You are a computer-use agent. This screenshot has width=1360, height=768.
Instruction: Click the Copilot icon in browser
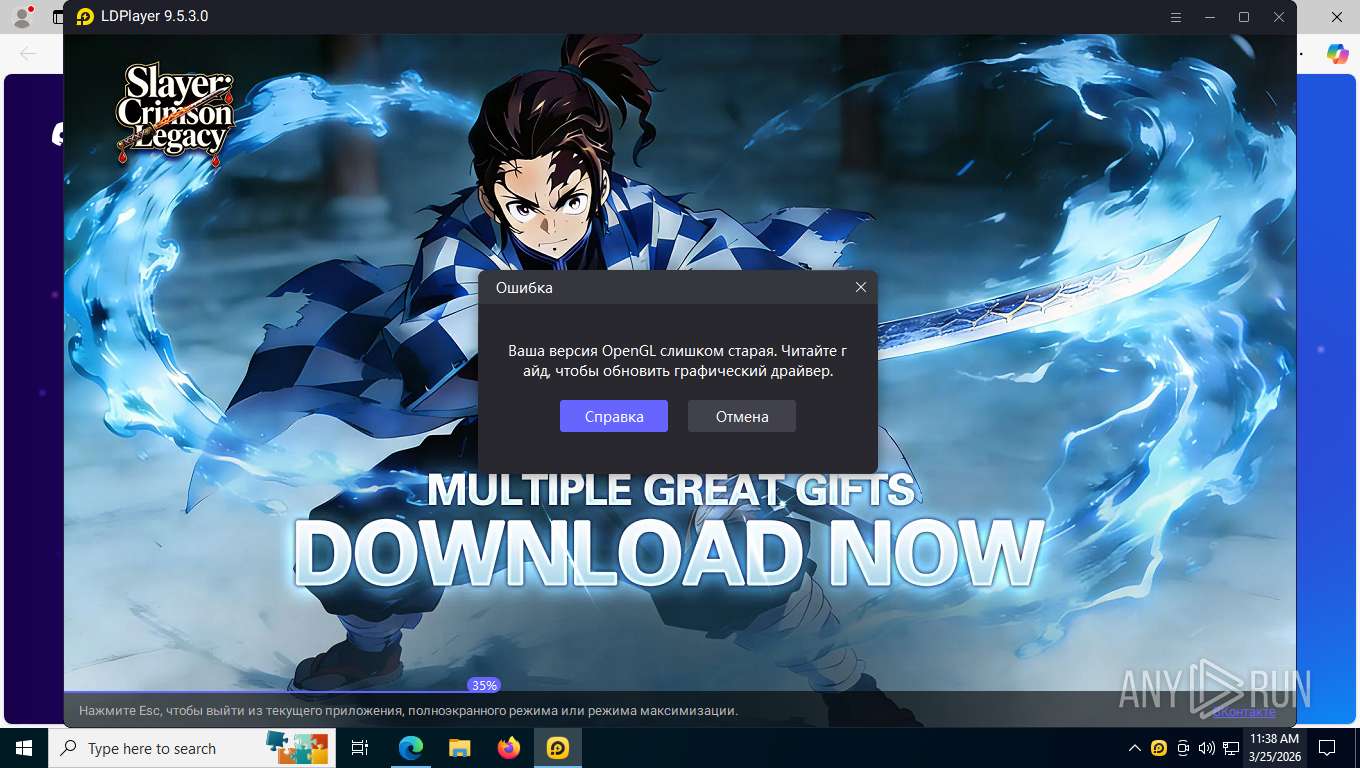(x=1337, y=54)
